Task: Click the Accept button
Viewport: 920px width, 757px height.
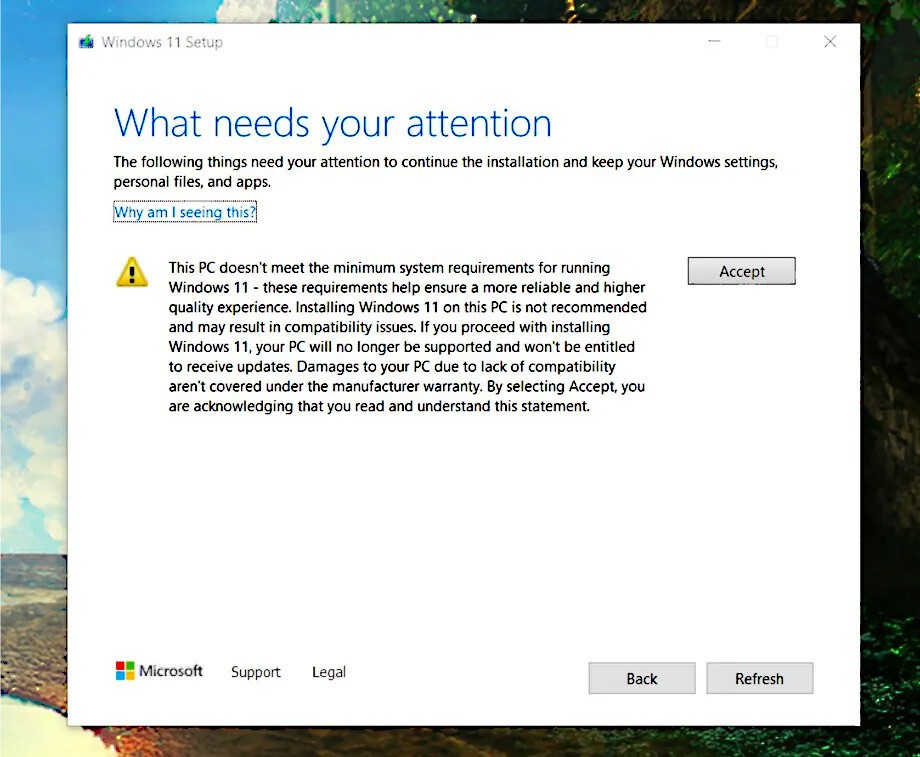Action: click(x=742, y=271)
